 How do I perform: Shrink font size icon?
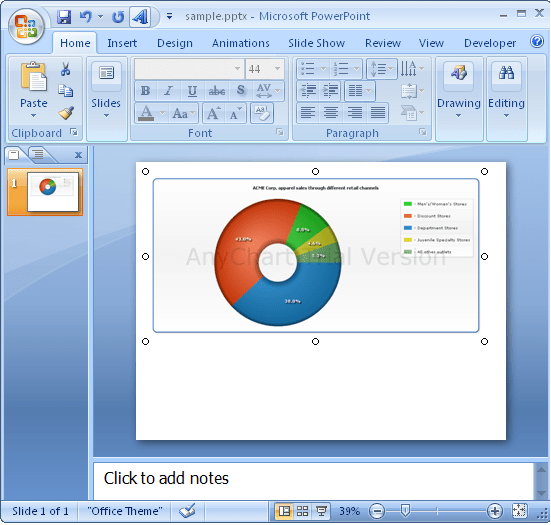coord(235,113)
